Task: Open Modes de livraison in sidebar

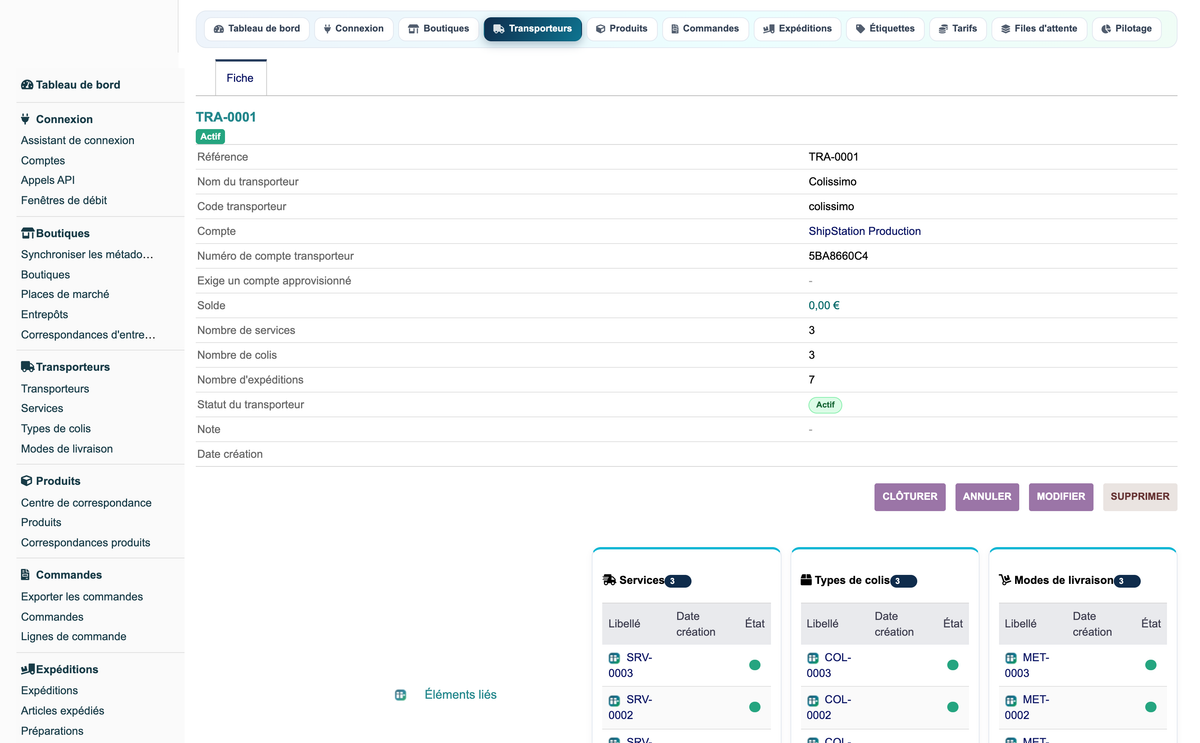Action: (x=67, y=449)
